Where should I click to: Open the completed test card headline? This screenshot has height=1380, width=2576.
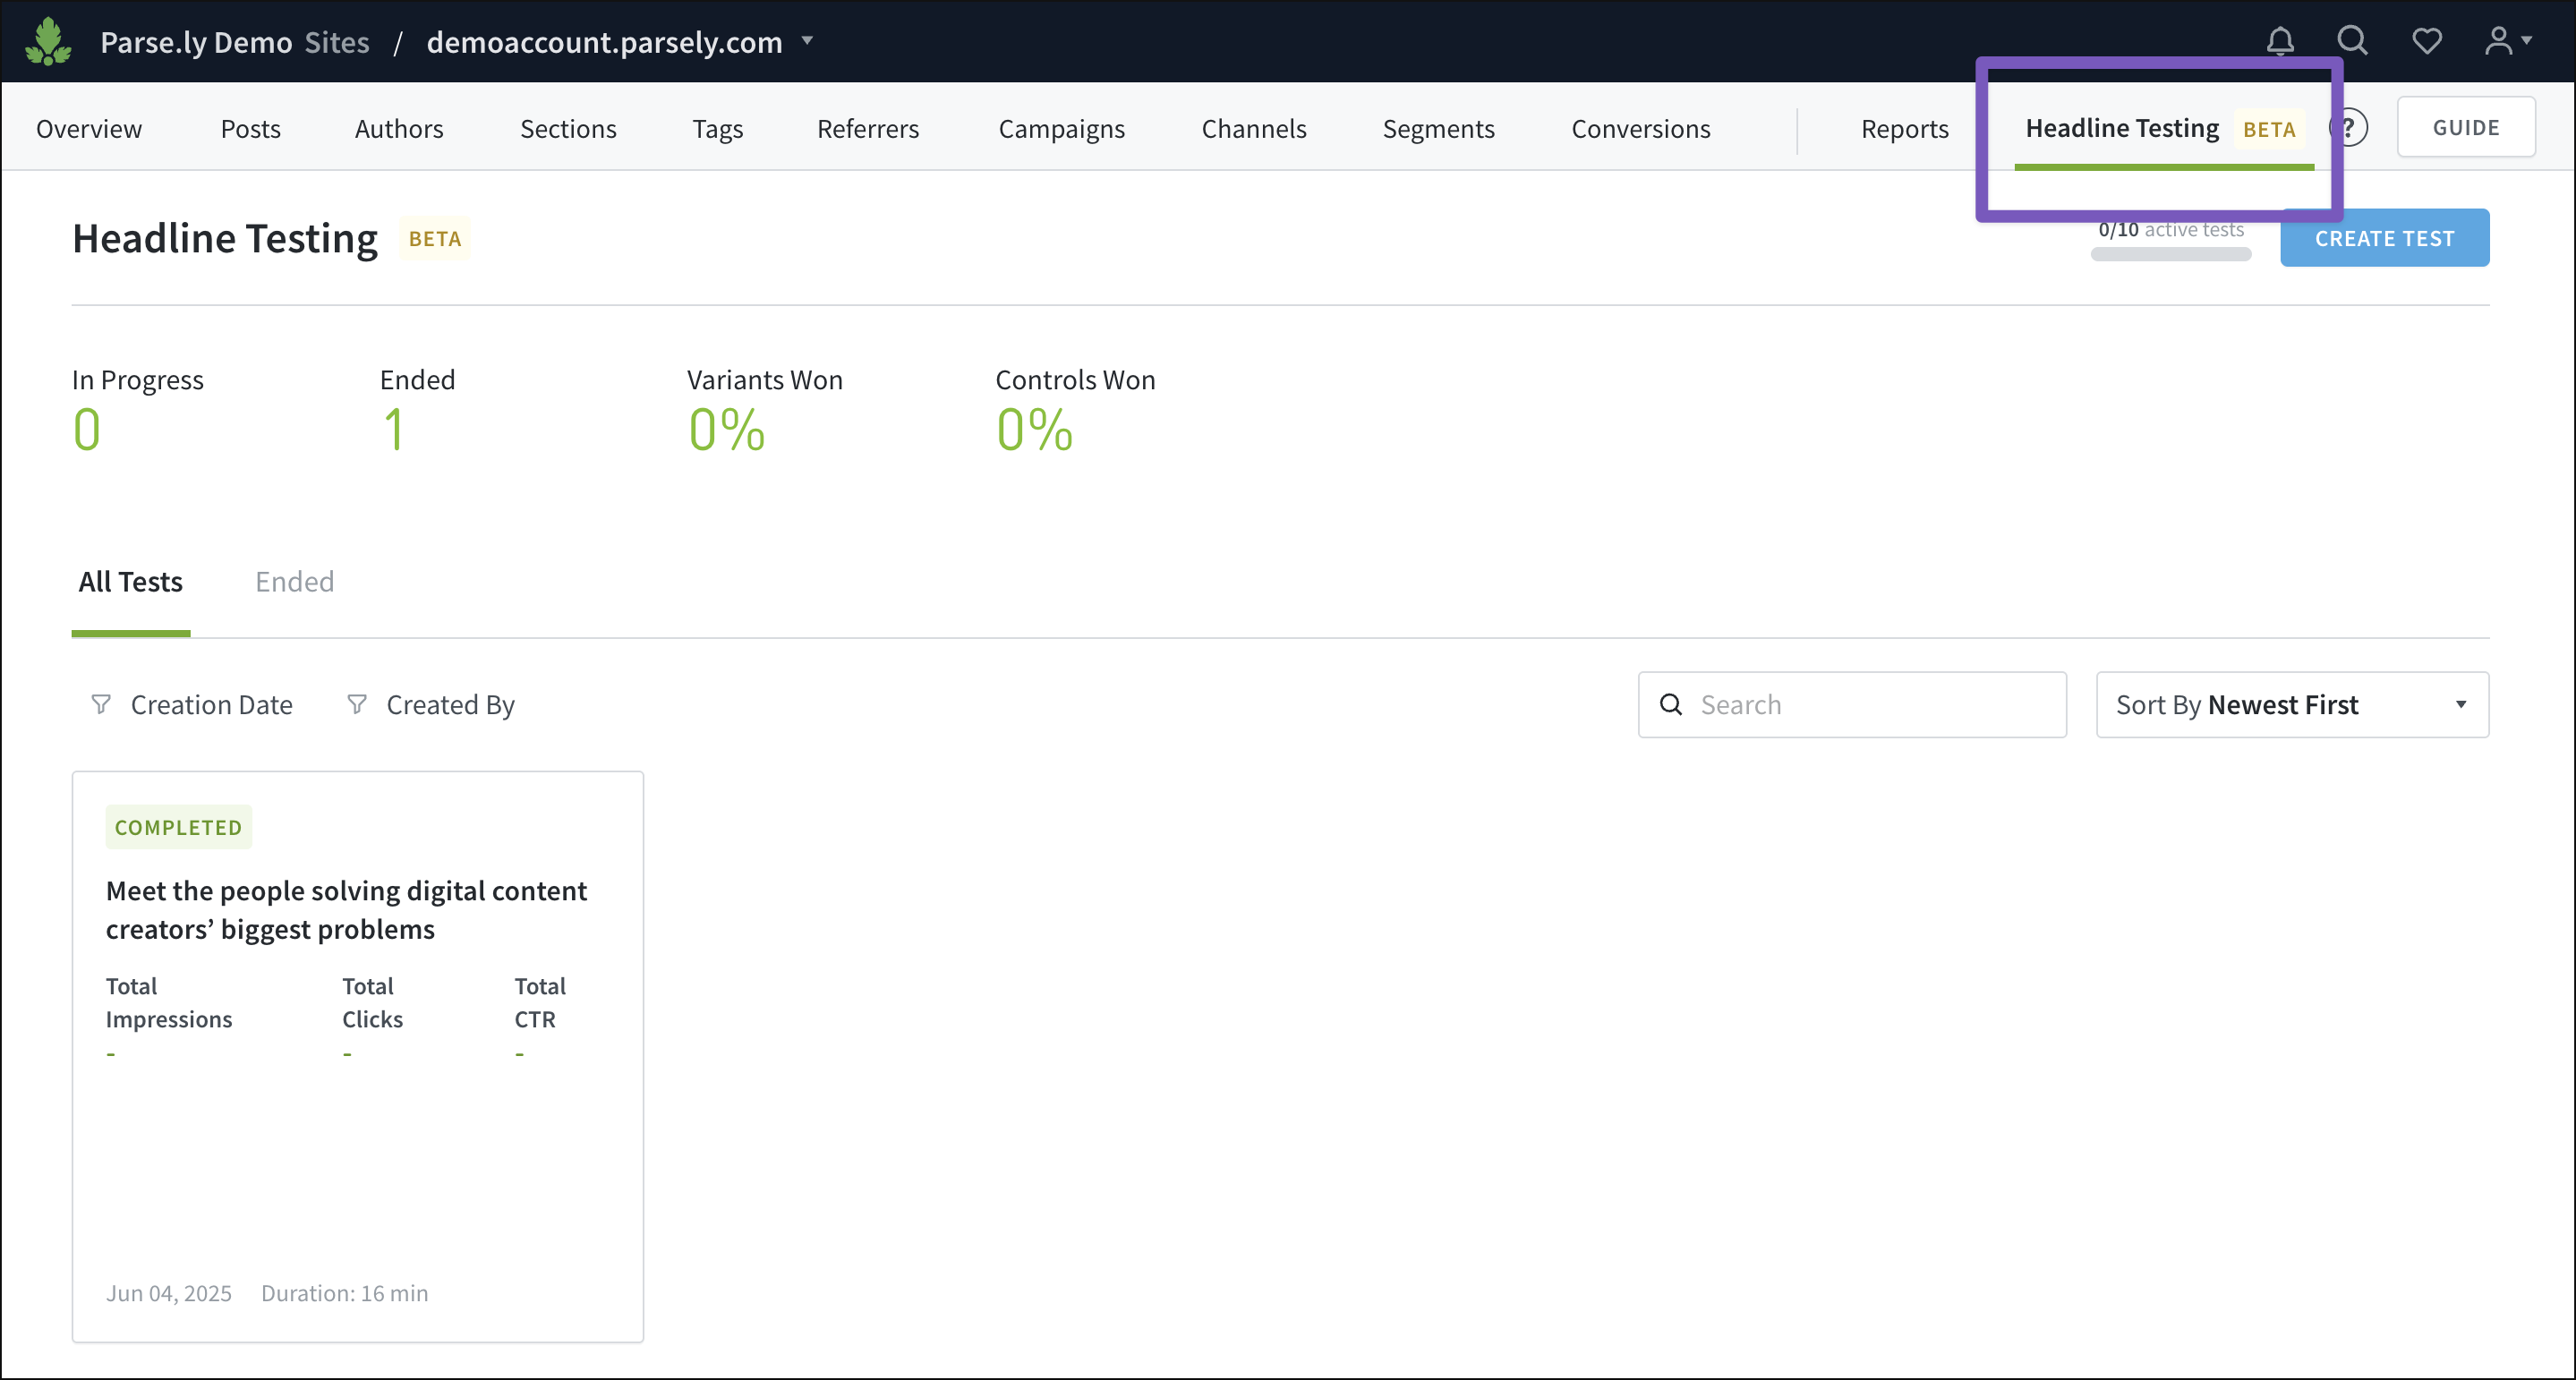(x=346, y=910)
